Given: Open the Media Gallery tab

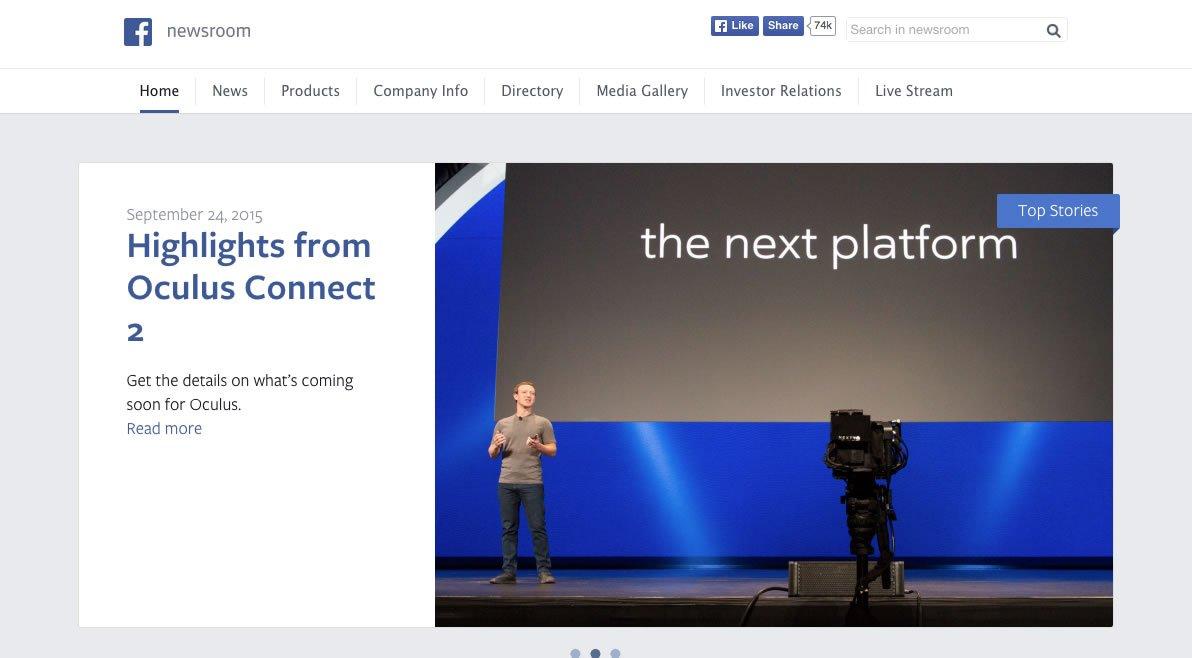Looking at the screenshot, I should pos(642,91).
